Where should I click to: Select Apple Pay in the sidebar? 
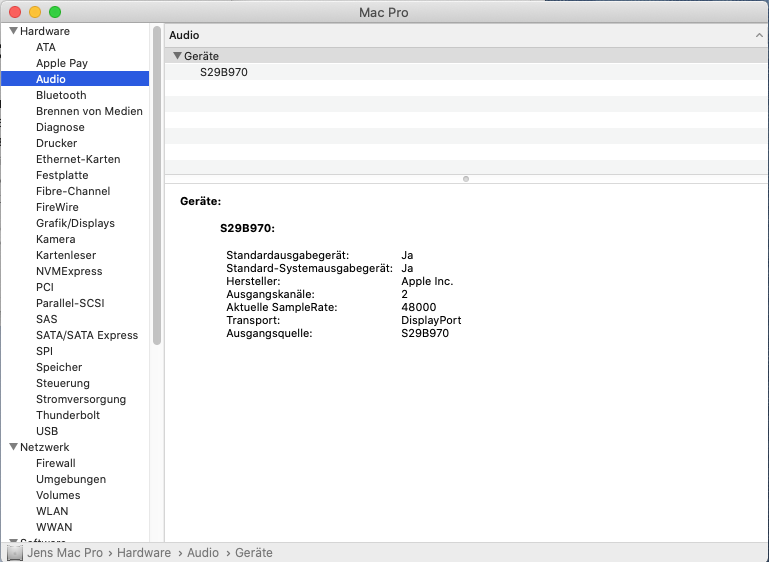click(62, 63)
